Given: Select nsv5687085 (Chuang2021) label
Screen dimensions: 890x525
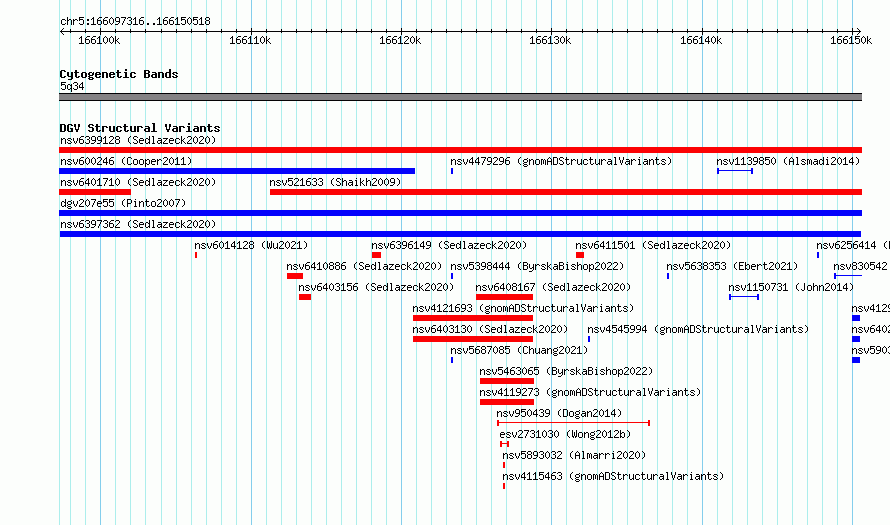Looking at the screenshot, I should [519, 350].
